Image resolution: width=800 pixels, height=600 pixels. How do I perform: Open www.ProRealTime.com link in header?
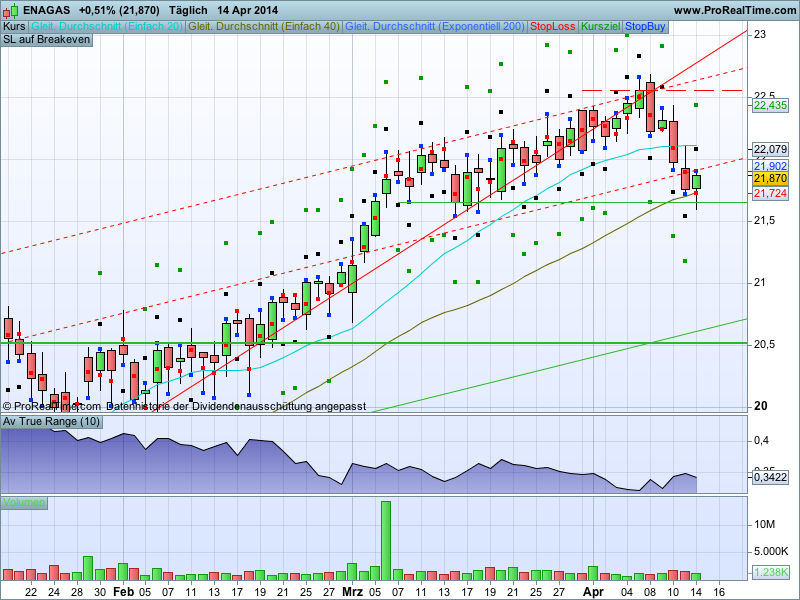point(735,10)
